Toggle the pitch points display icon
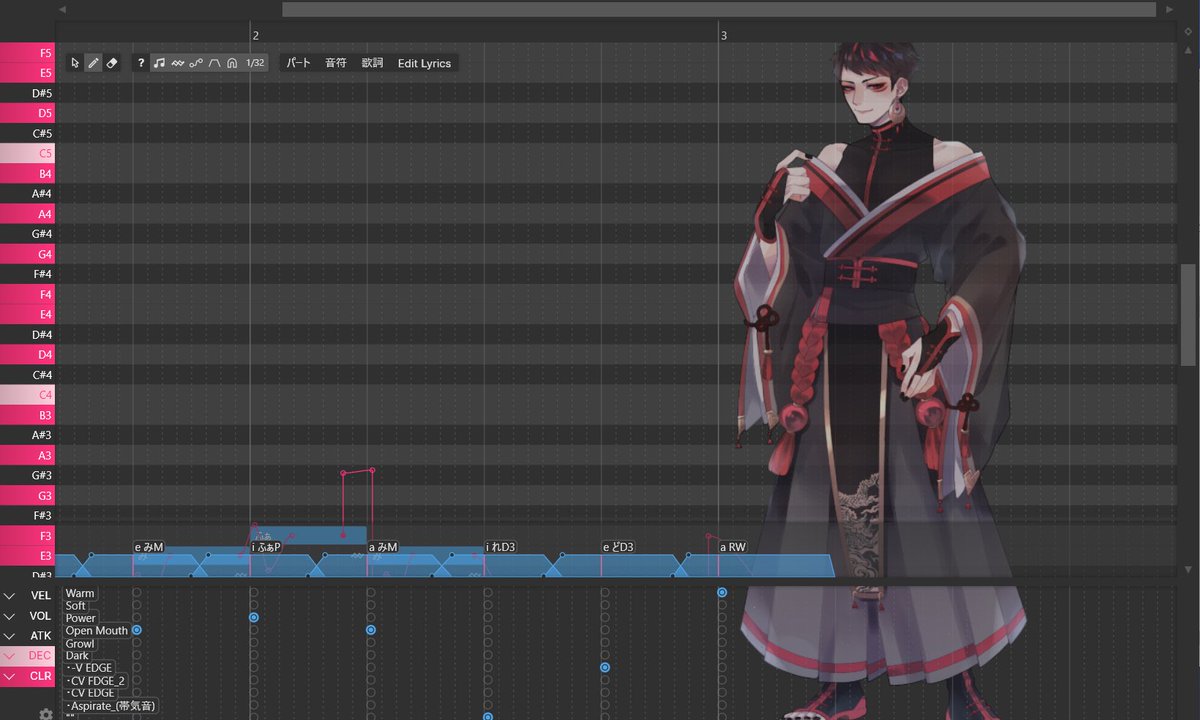 (x=196, y=63)
